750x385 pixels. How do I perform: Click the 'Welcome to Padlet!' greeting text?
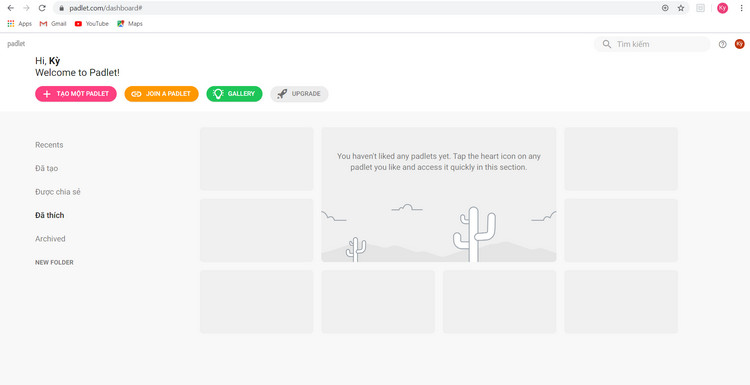tap(77, 73)
